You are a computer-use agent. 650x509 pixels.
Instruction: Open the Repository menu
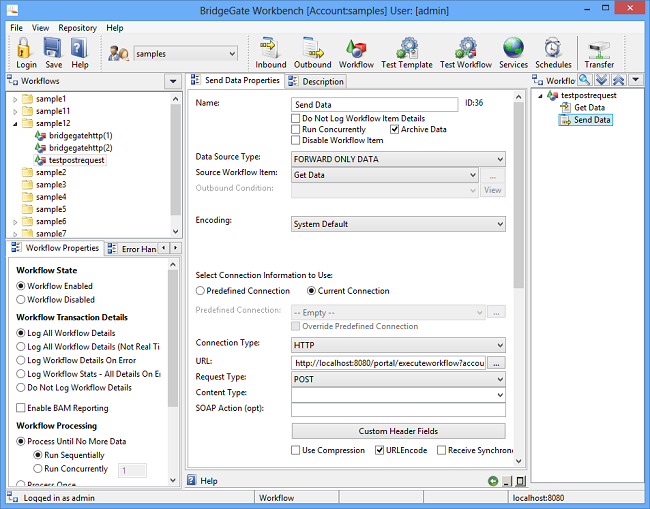[77, 28]
